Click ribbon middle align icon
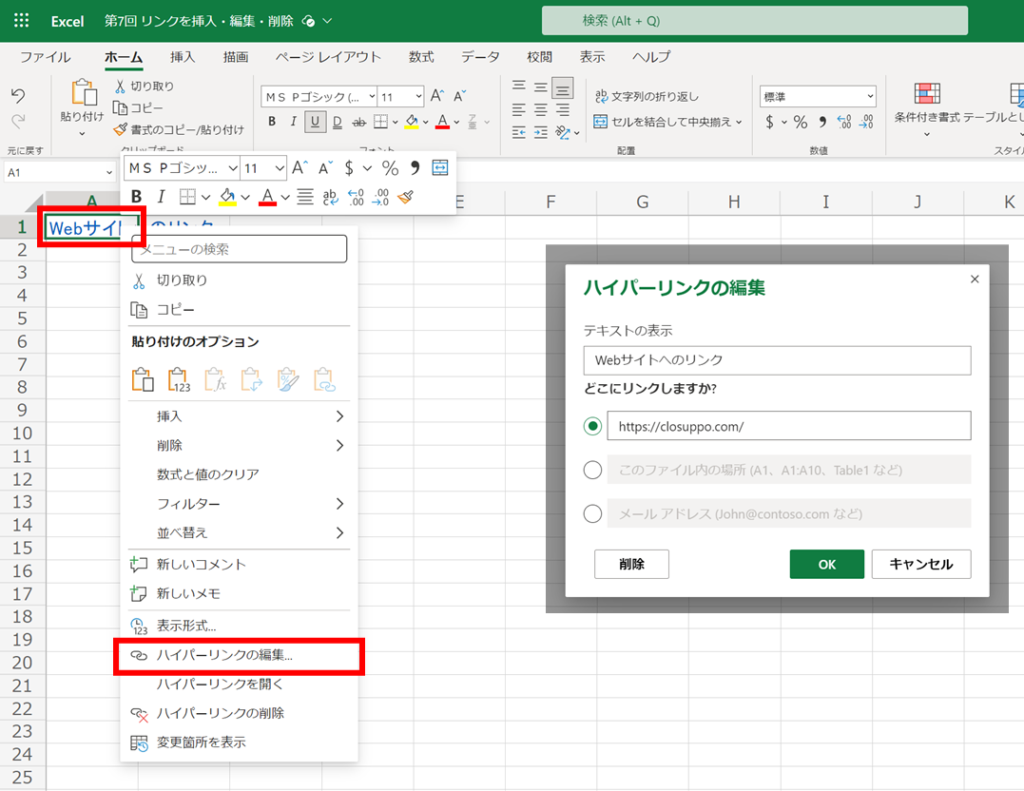Viewport: 1024px width, 791px height. point(541,86)
